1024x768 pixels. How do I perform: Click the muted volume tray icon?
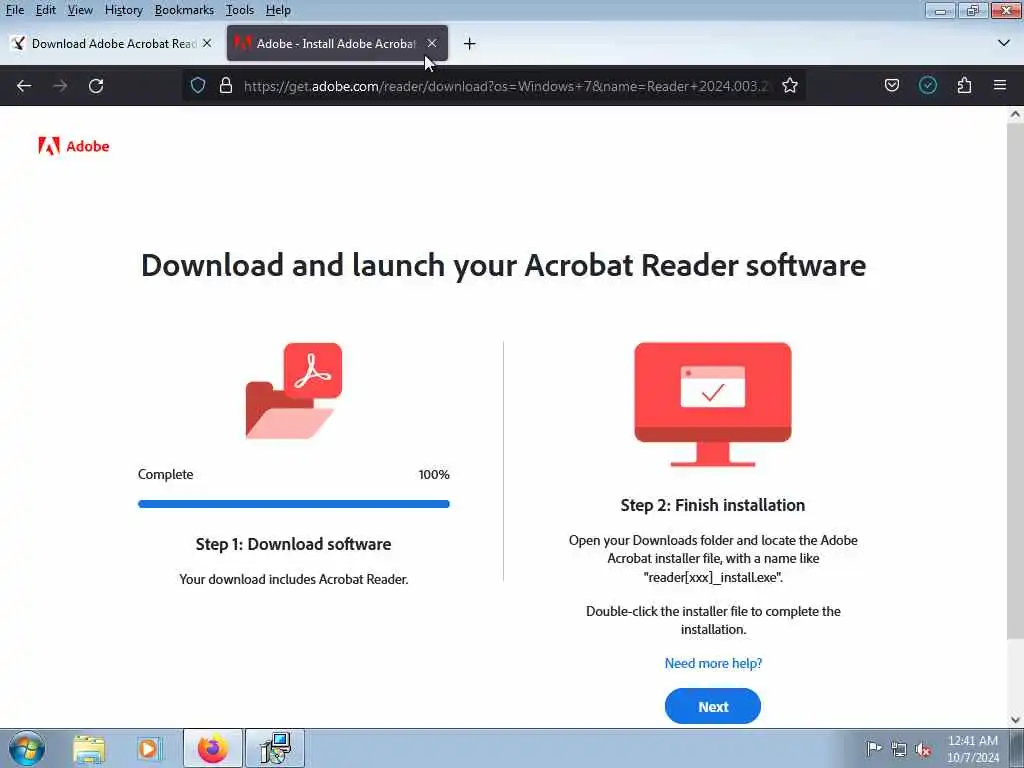tap(923, 750)
